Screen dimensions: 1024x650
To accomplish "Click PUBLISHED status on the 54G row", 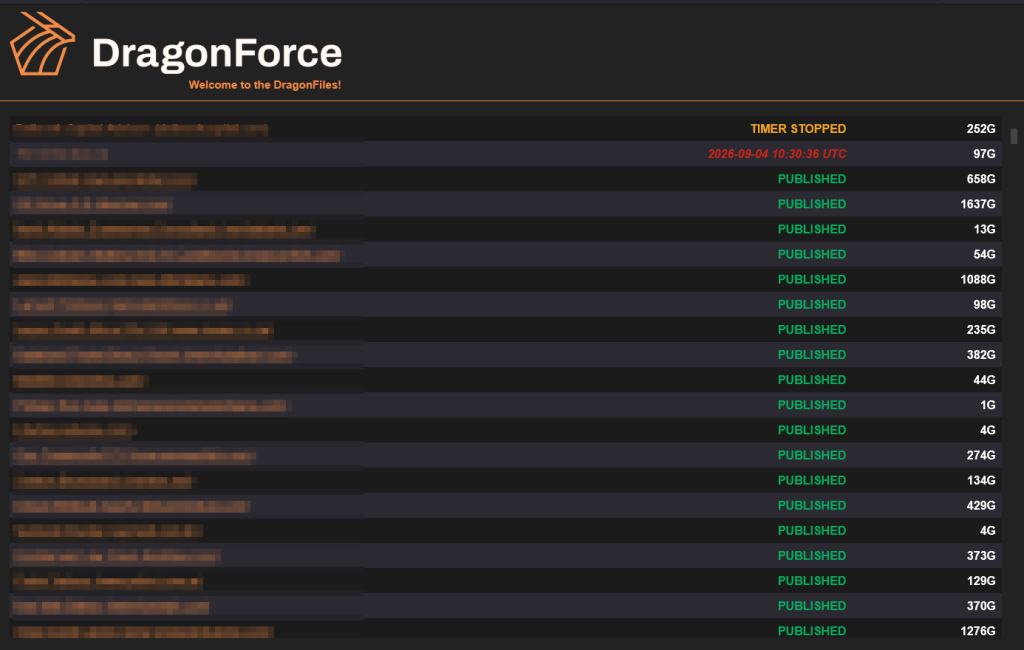I will [x=812, y=254].
